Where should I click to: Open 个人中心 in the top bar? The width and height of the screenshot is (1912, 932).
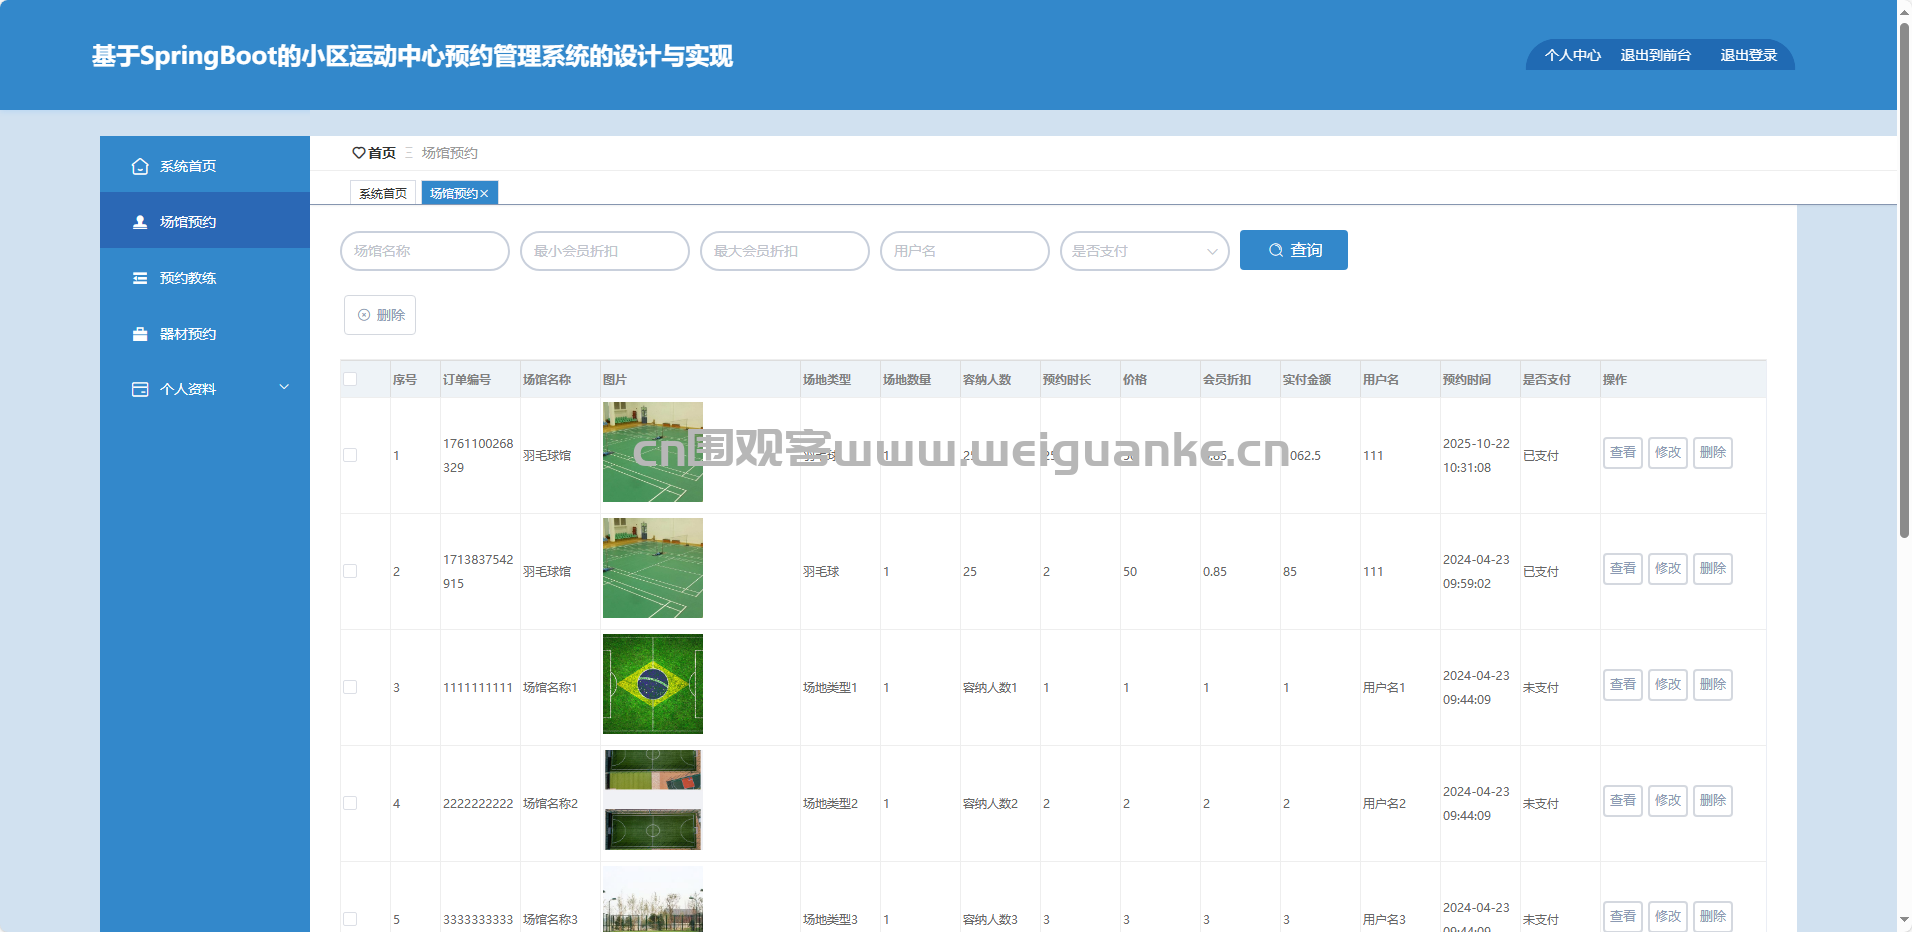click(x=1573, y=55)
